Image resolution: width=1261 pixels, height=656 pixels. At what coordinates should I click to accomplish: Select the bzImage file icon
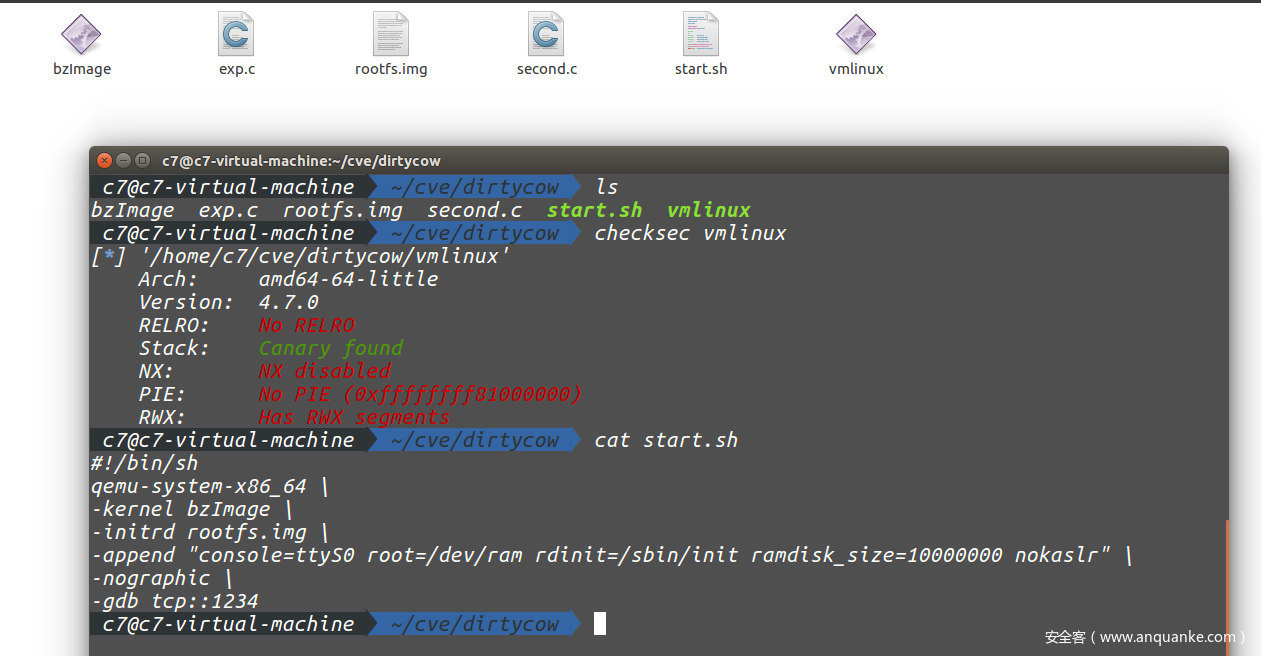click(x=81, y=35)
